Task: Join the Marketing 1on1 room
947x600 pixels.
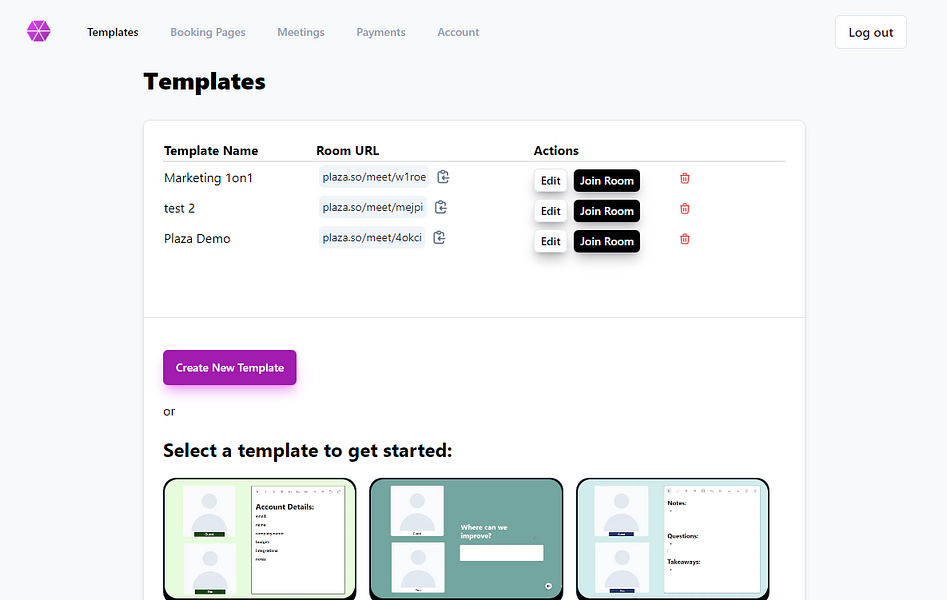Action: point(606,181)
